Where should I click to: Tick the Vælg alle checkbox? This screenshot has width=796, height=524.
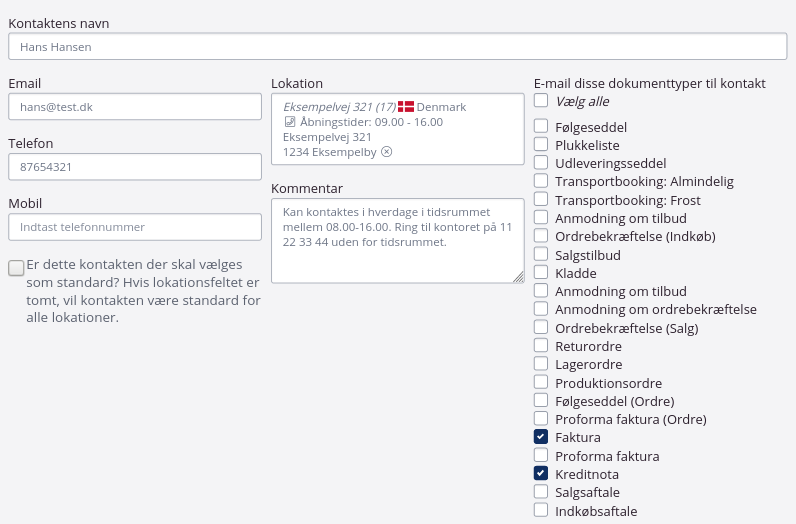[x=541, y=101]
